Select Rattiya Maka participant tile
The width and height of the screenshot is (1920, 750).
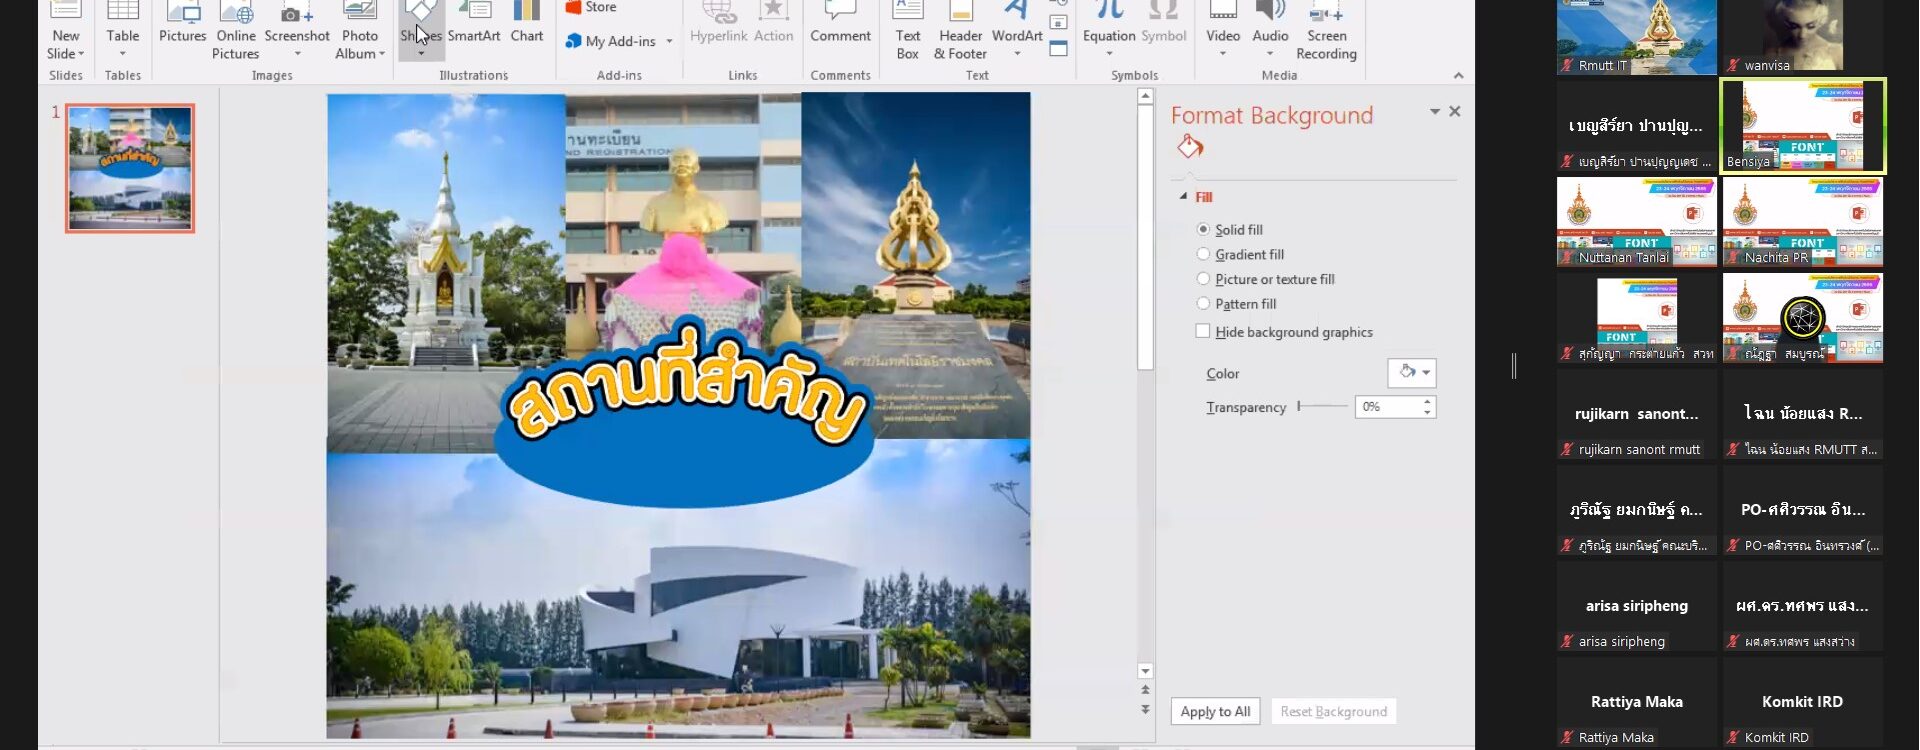click(x=1637, y=702)
